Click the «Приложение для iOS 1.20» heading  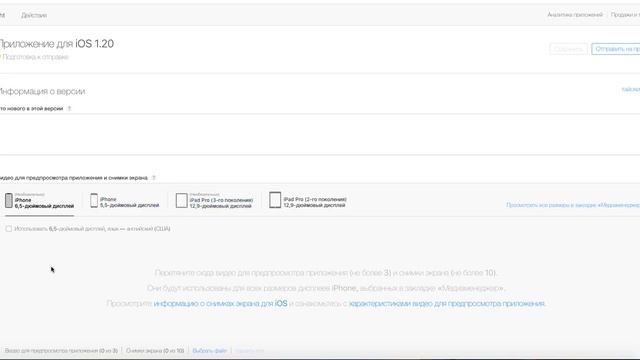tap(56, 44)
